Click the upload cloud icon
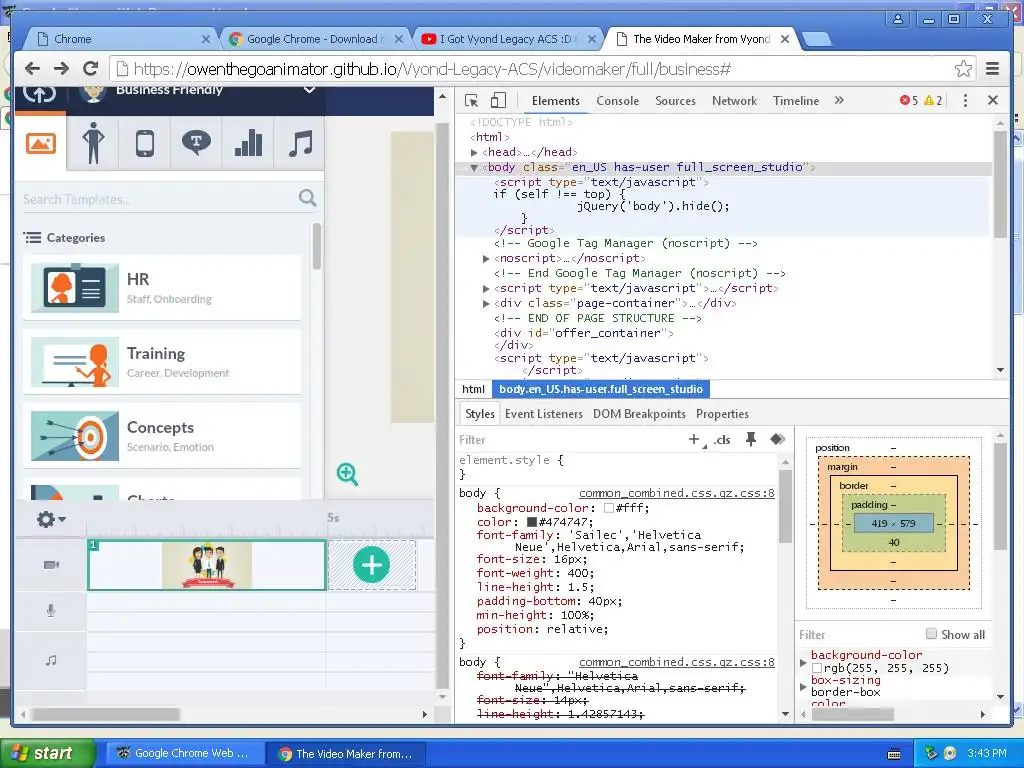 (39, 95)
